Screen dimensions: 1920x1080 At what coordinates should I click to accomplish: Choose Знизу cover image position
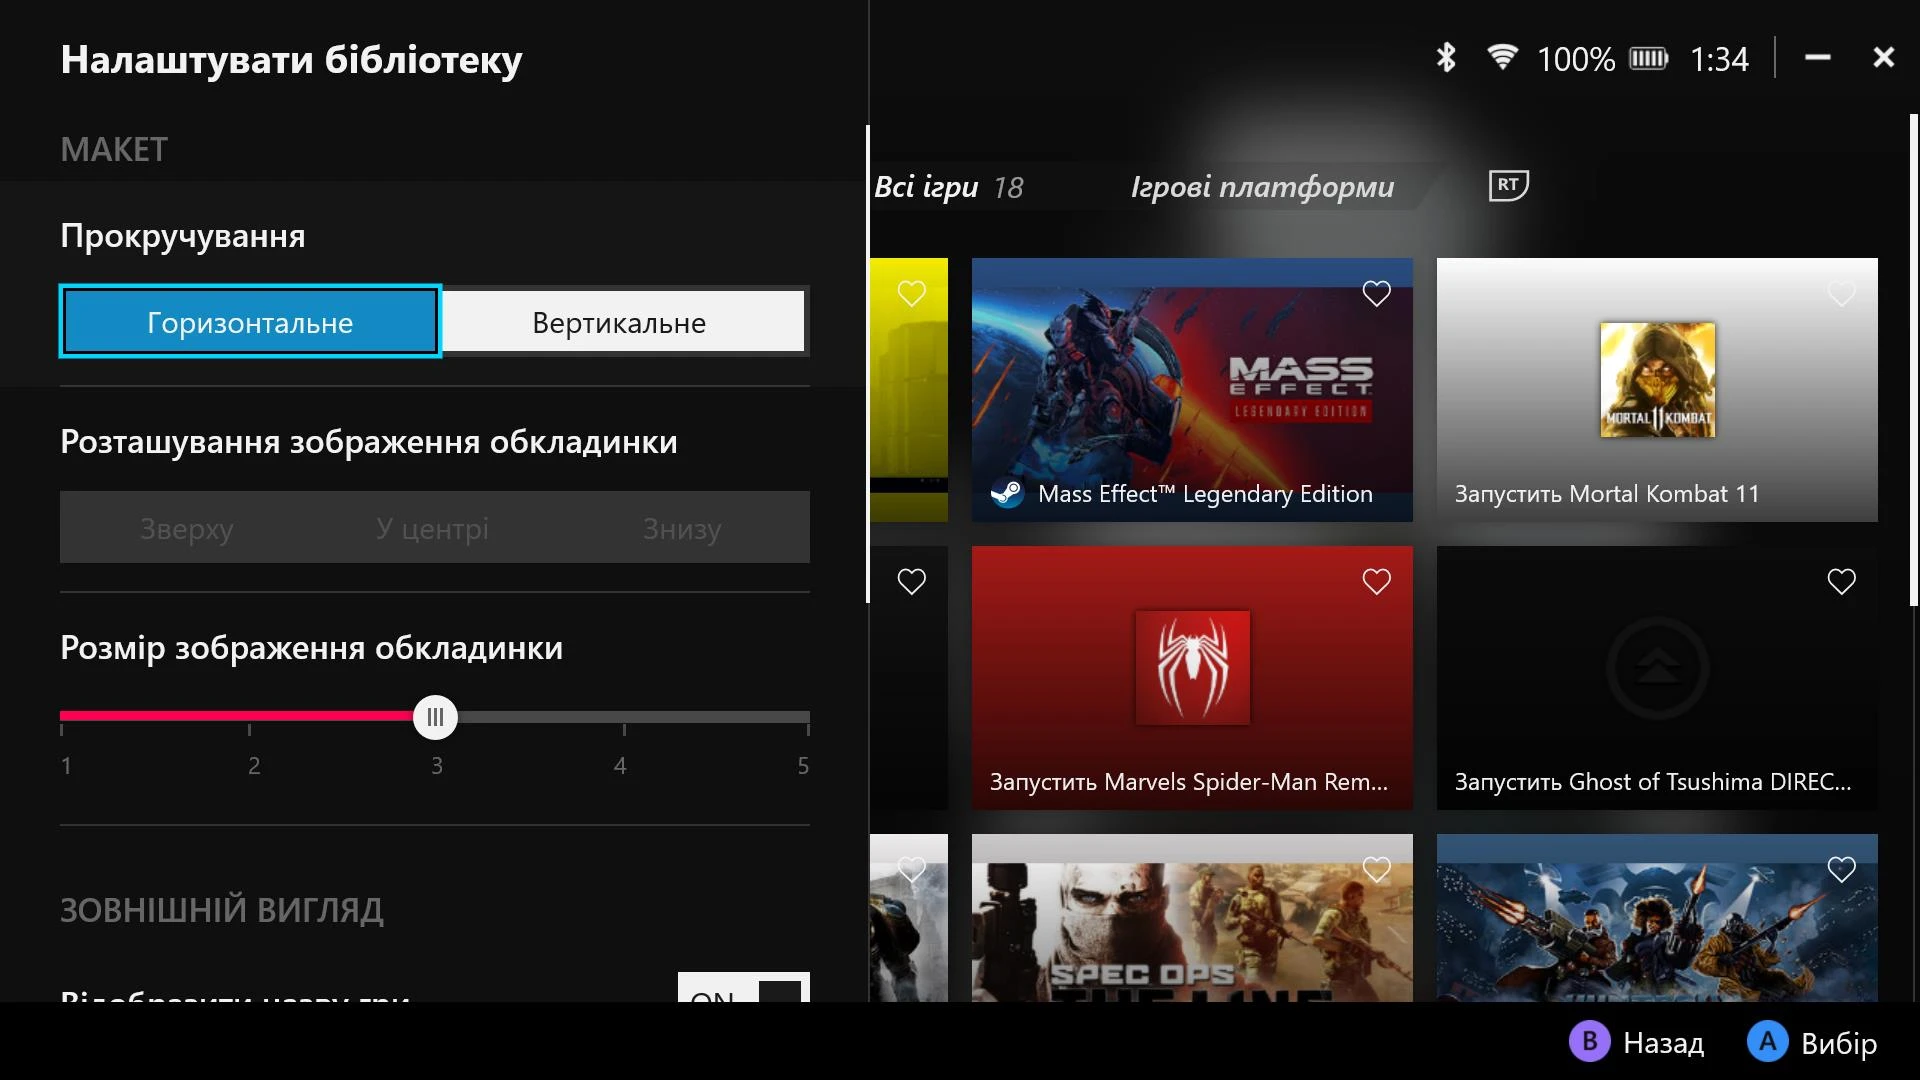tap(682, 528)
